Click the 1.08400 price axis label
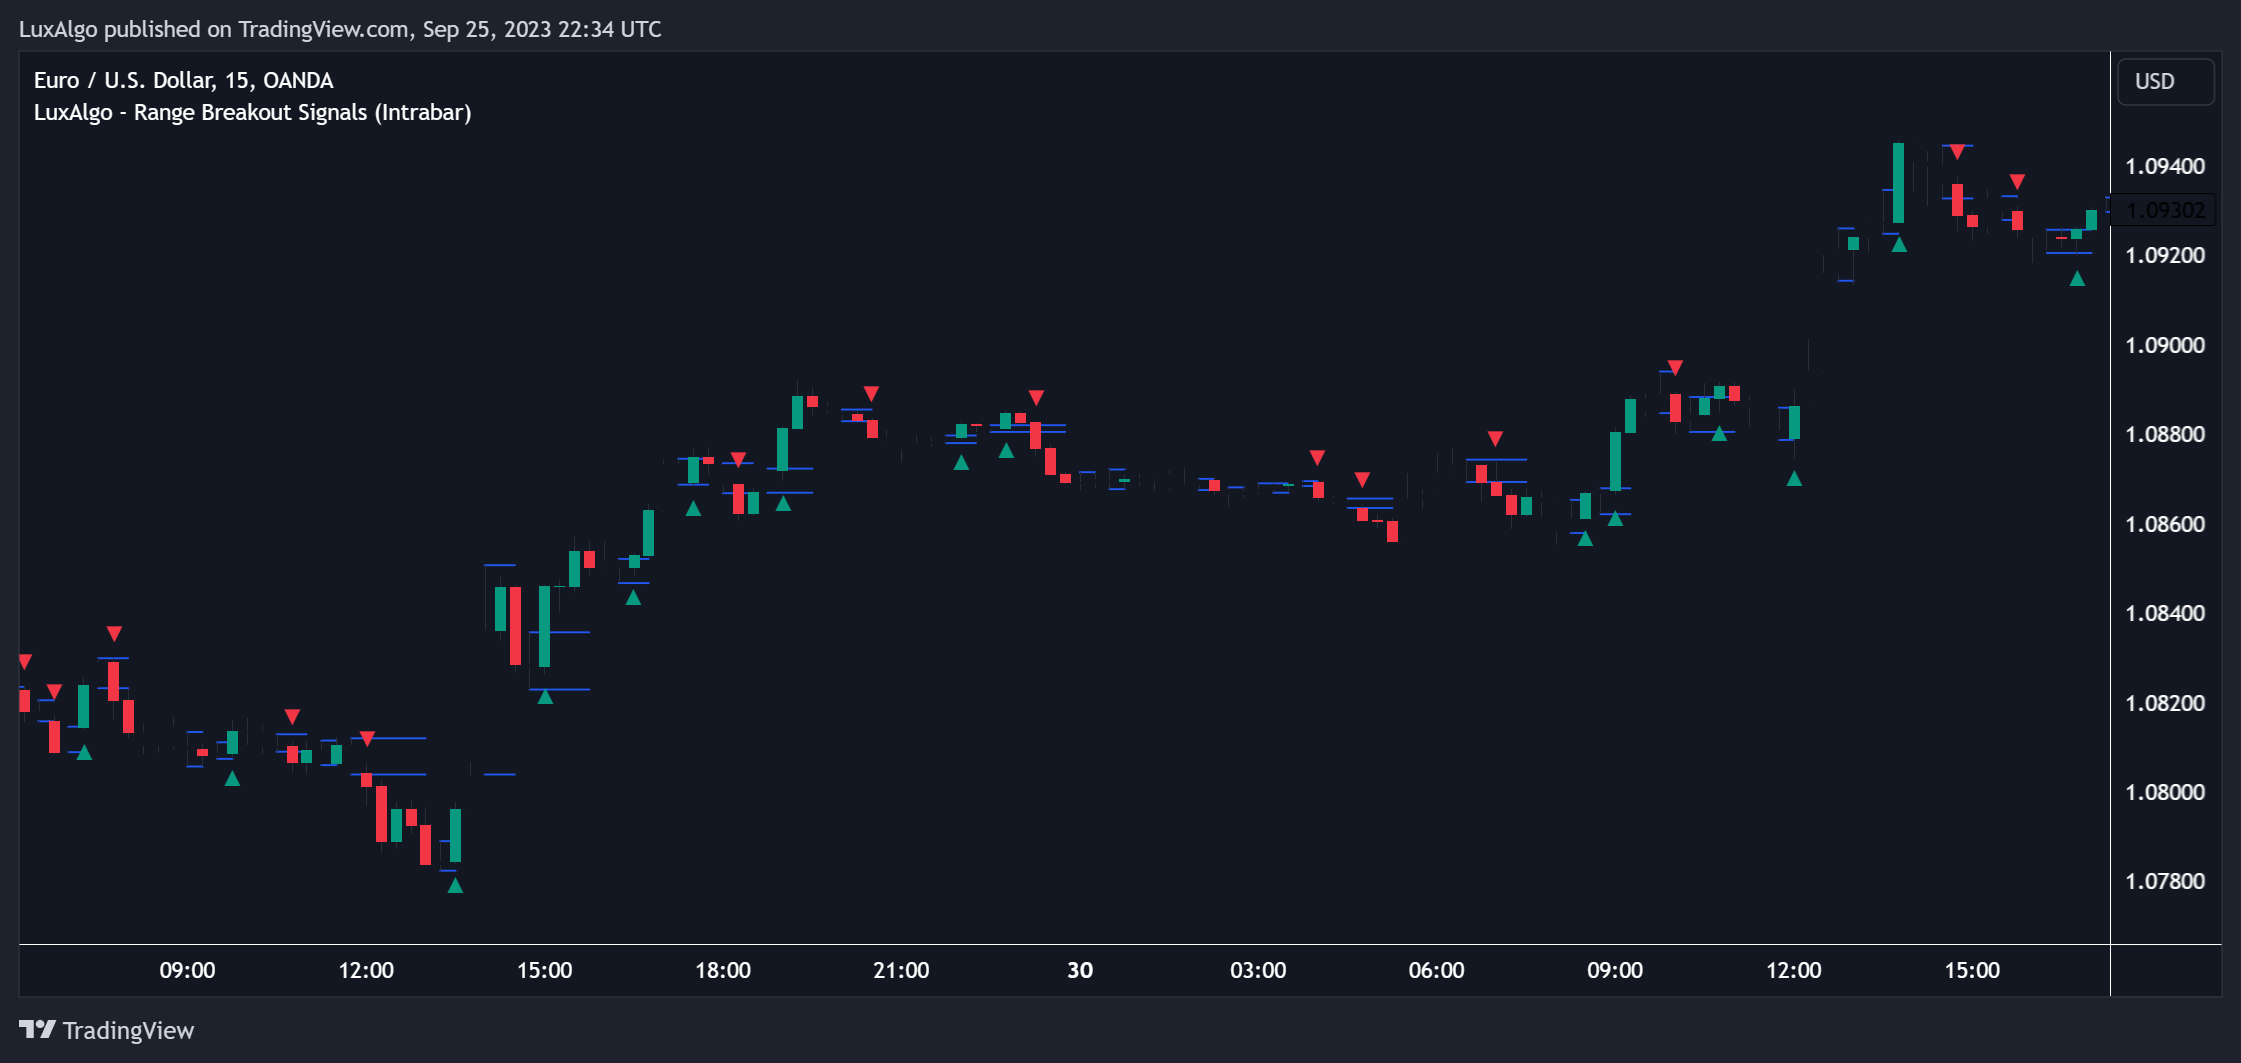 tap(2165, 613)
